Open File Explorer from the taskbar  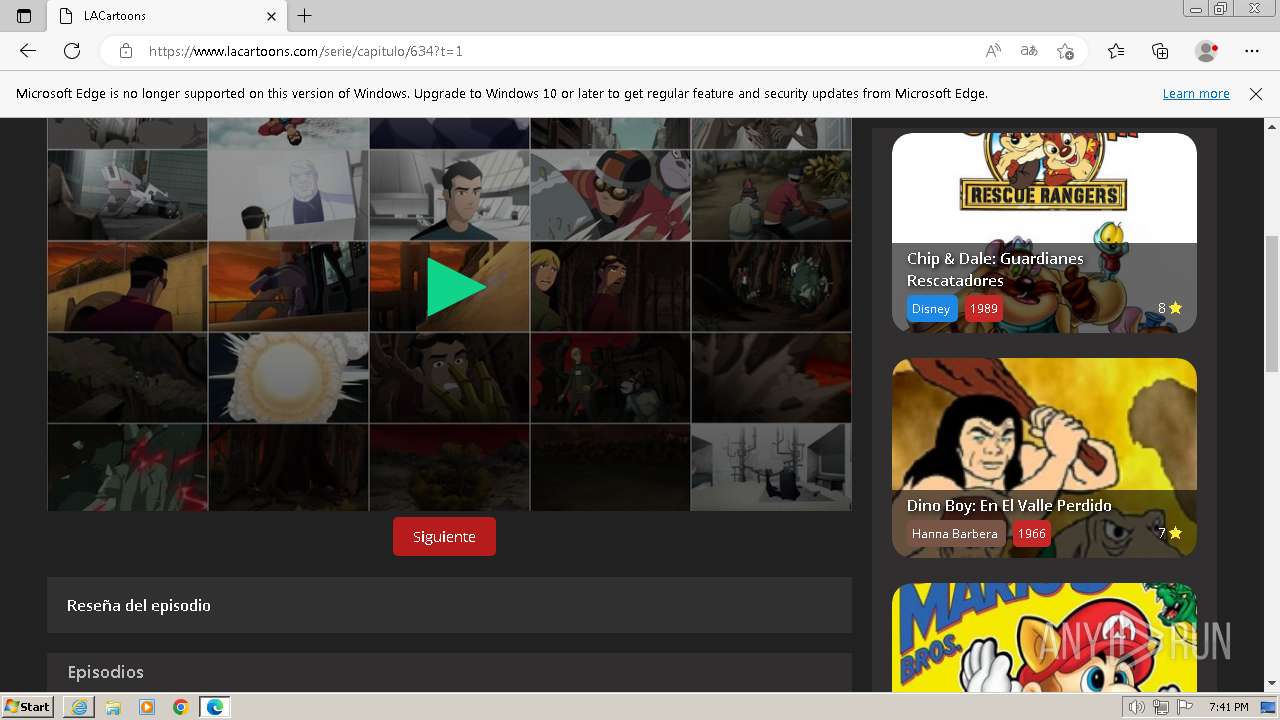[x=113, y=707]
